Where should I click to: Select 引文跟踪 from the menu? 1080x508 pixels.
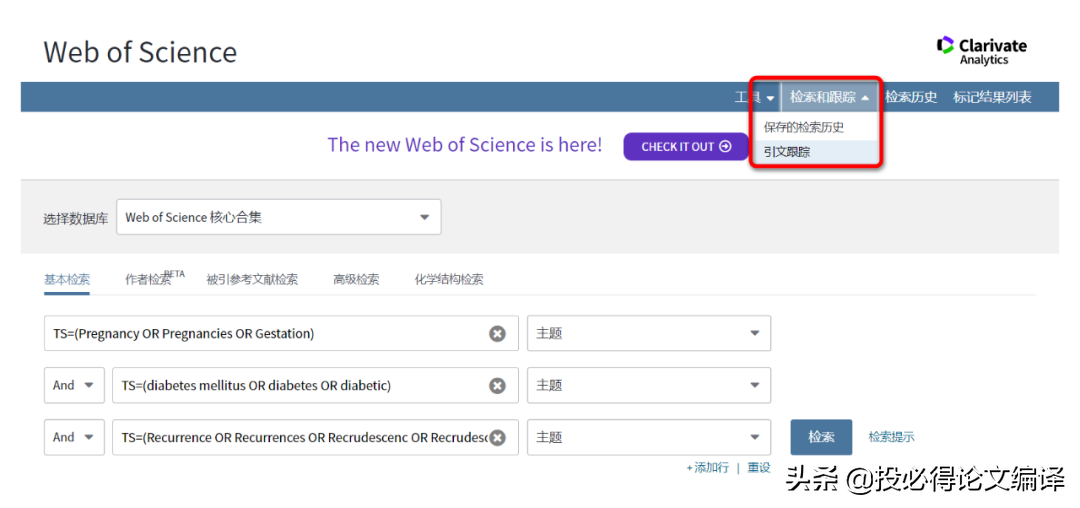tap(787, 152)
